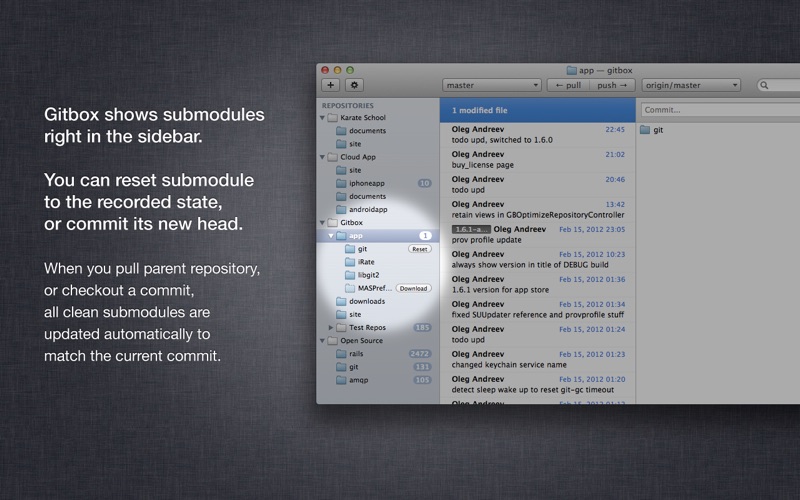Click into the Commit message field

point(720,110)
